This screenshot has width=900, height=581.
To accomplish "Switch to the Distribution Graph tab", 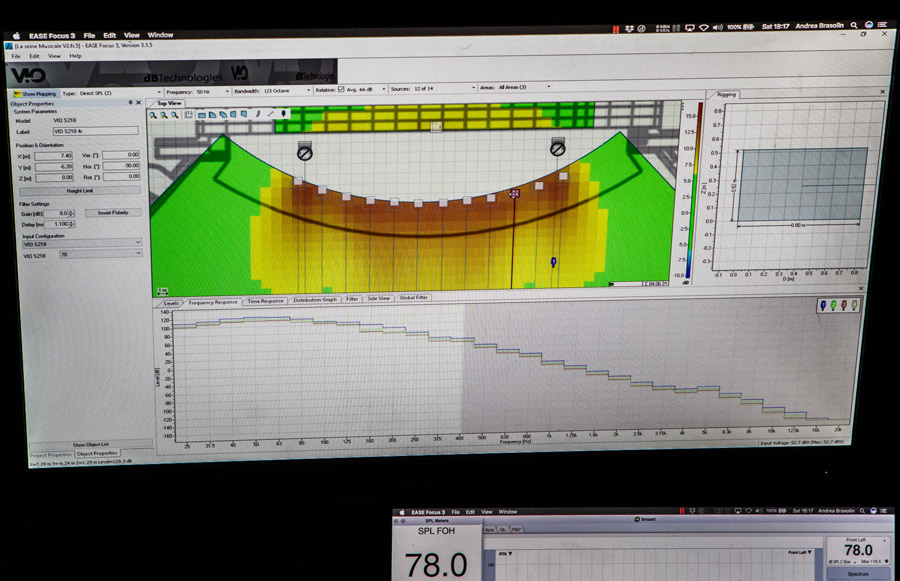I will (315, 300).
